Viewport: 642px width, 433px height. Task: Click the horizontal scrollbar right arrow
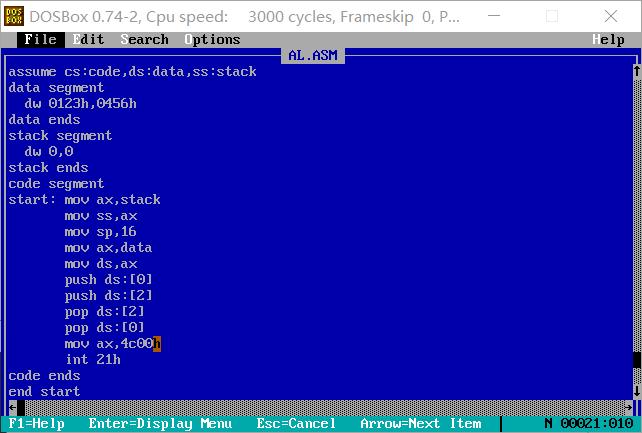(629, 407)
